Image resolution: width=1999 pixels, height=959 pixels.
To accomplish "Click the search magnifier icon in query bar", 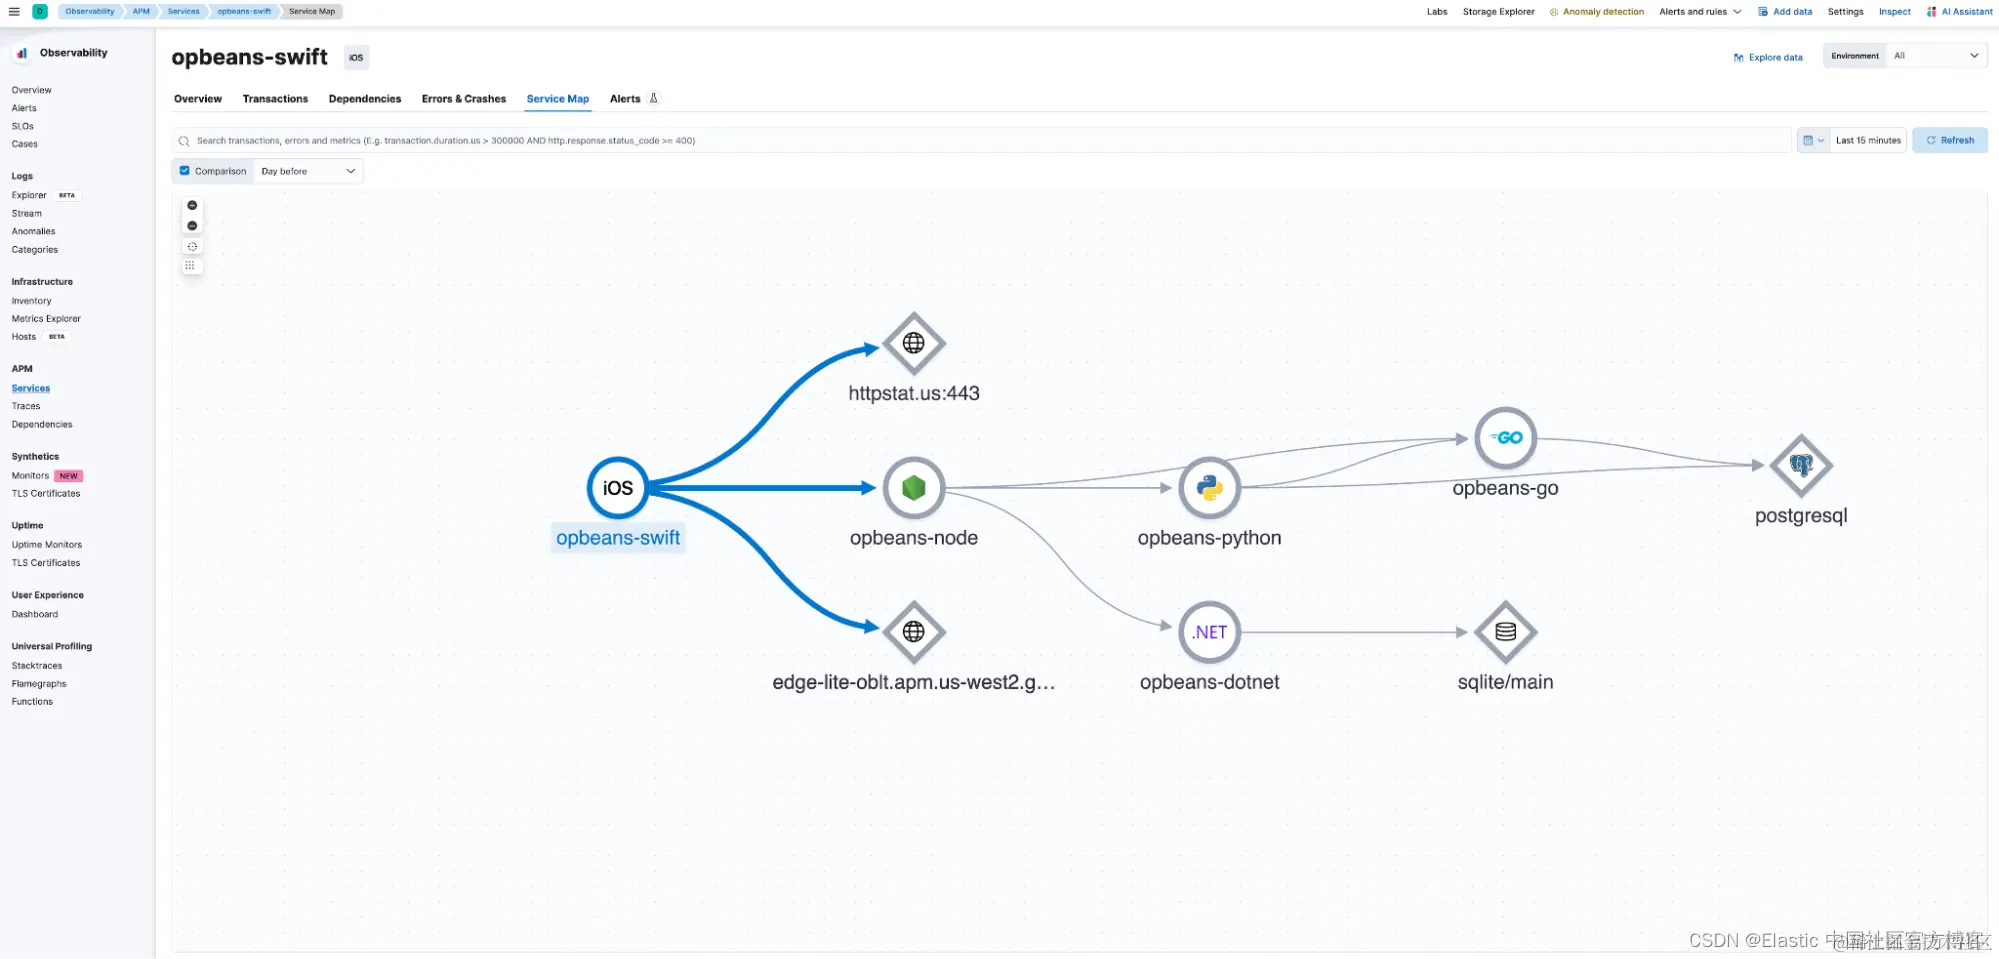I will pos(184,141).
